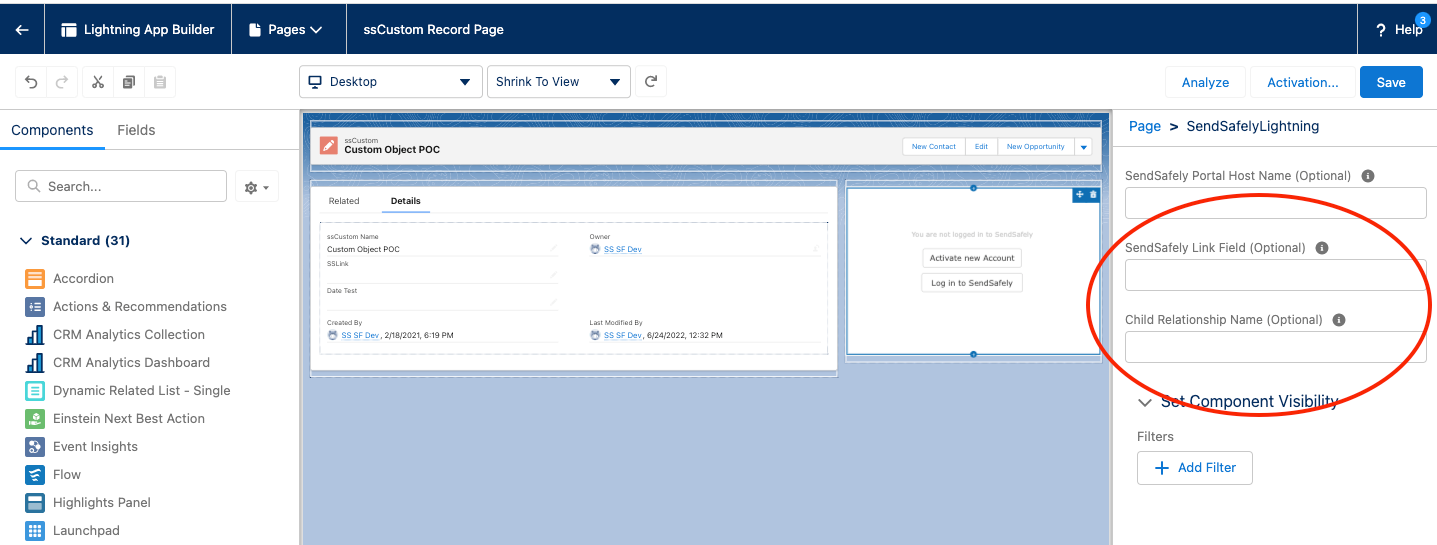
Task: Click the Page breadcrumb link
Action: pyautogui.click(x=1144, y=126)
